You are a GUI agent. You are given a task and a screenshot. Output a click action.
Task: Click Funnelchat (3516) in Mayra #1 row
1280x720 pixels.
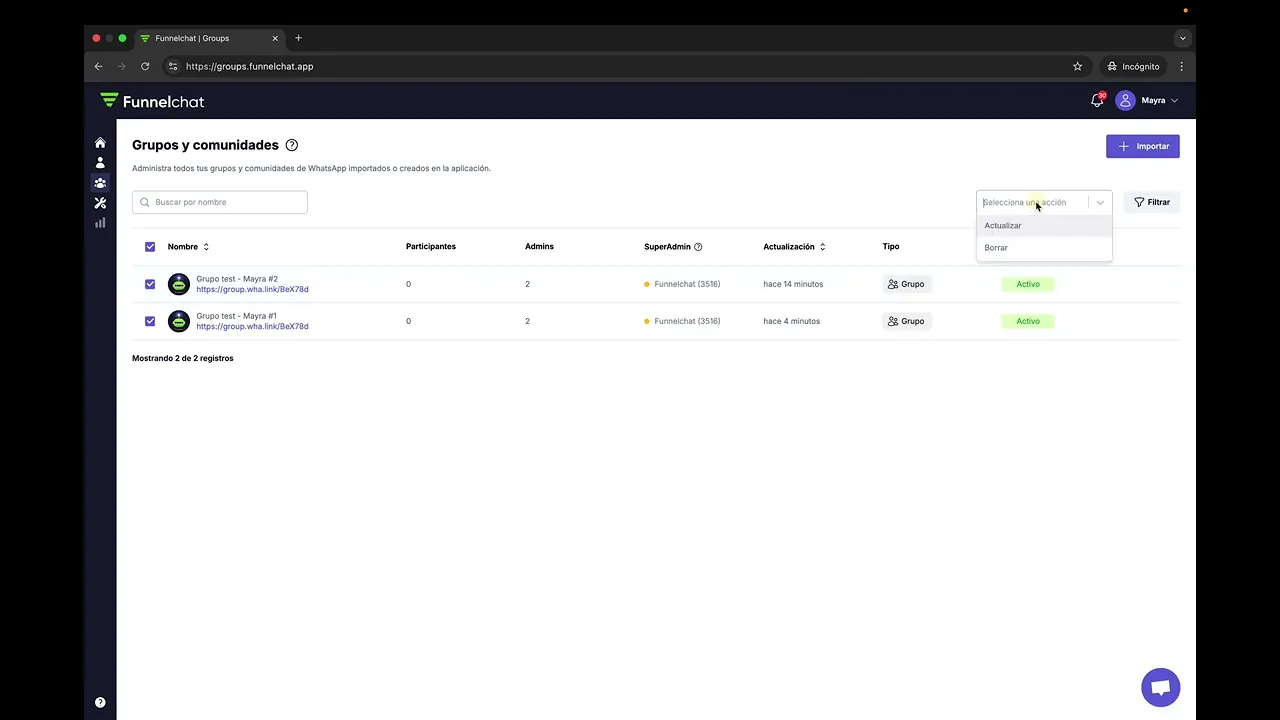click(687, 321)
